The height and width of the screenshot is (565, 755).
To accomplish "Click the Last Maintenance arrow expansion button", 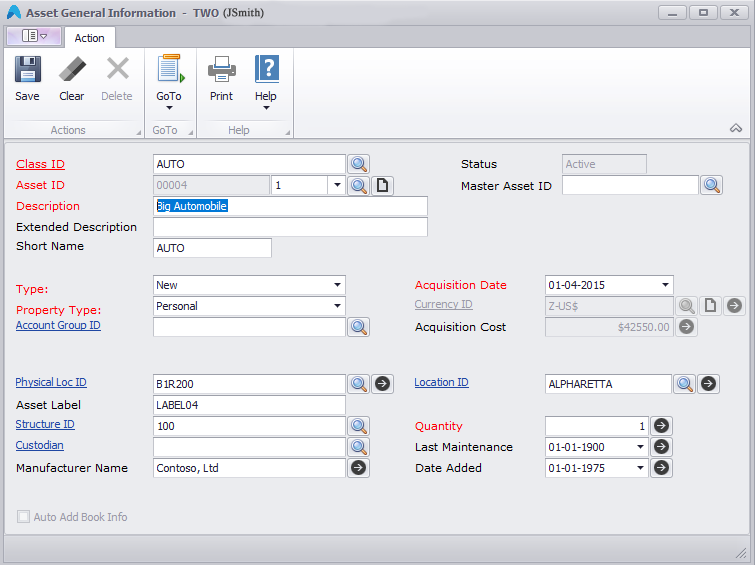I will (x=662, y=447).
